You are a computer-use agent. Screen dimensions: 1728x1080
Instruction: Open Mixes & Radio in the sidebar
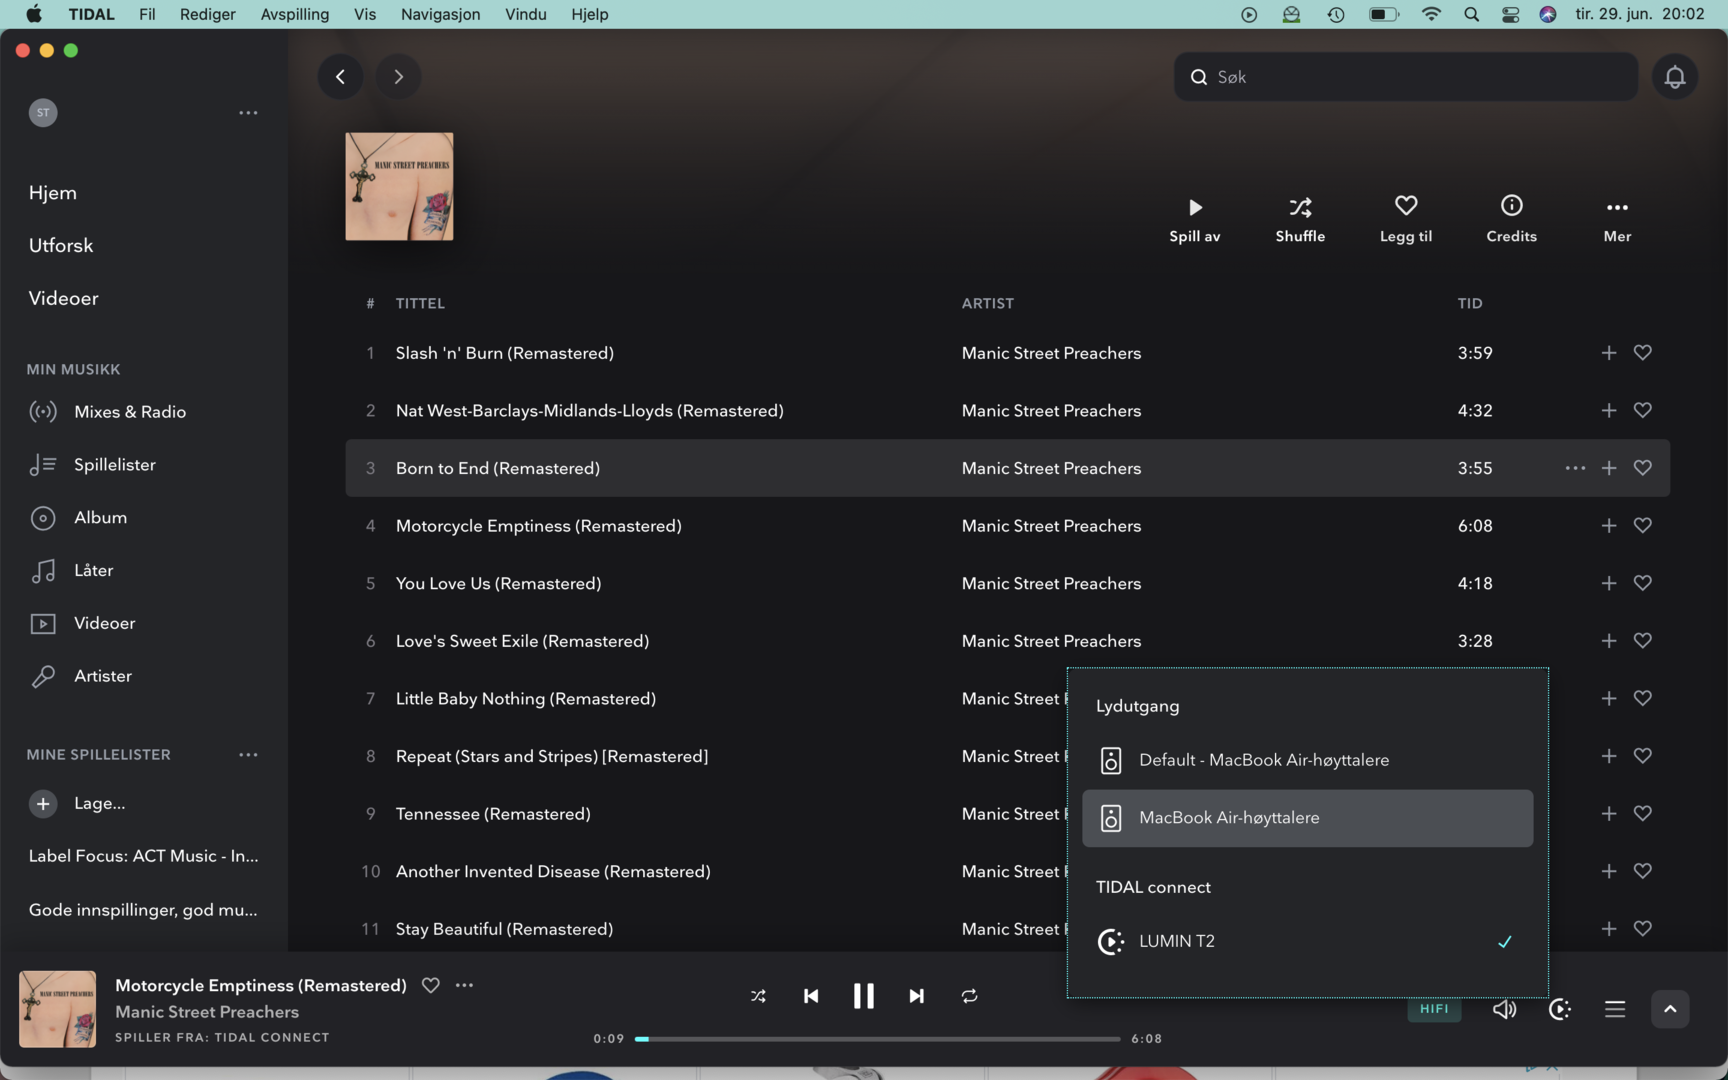108,412
